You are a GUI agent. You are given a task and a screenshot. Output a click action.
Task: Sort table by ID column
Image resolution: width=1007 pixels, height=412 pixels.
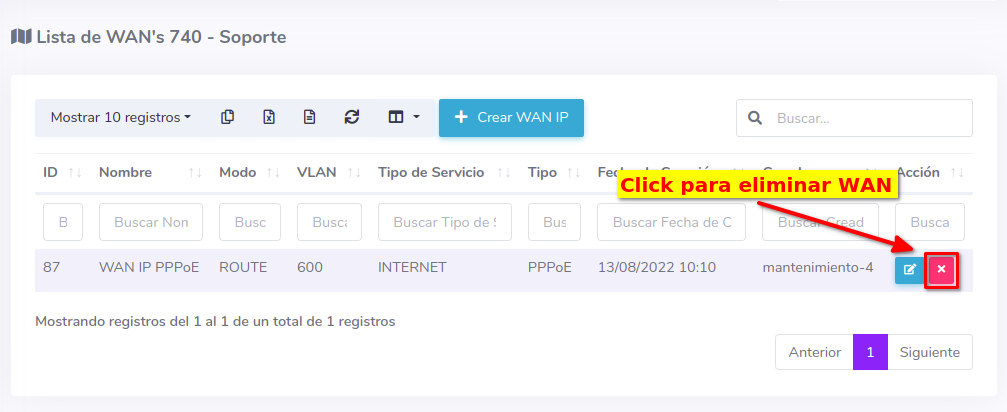(x=62, y=172)
